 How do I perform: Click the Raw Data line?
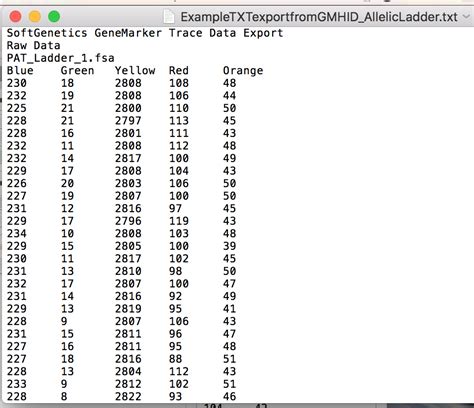(33, 46)
